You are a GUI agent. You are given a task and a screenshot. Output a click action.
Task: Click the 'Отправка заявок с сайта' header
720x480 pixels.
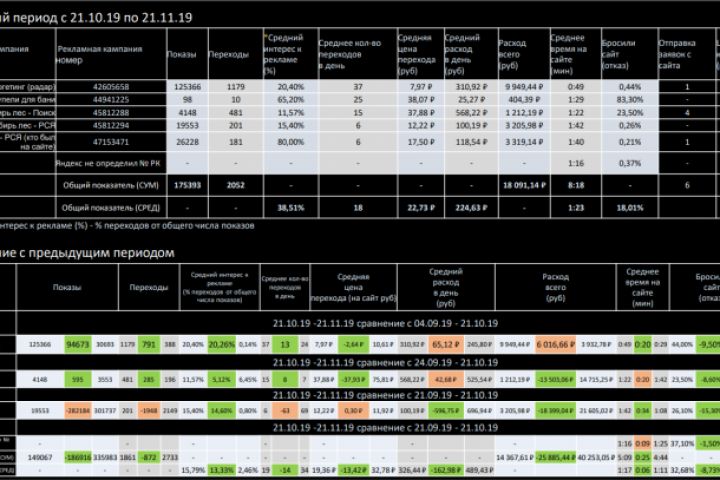686,54
